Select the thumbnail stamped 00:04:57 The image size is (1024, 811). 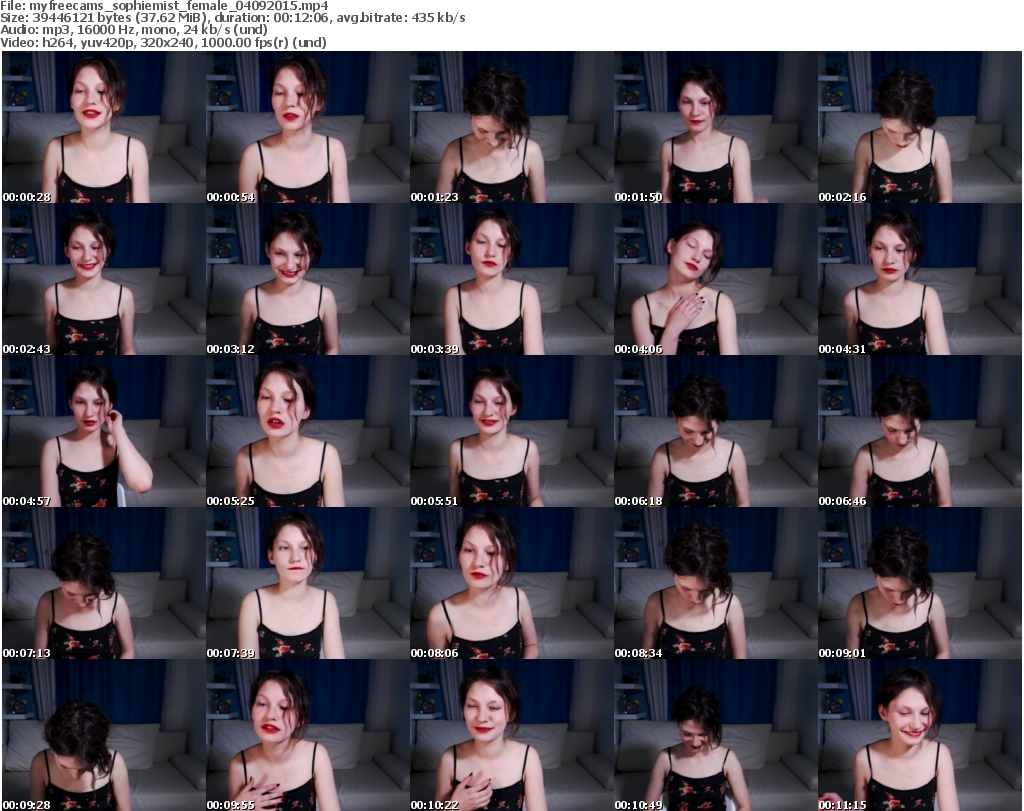click(104, 432)
